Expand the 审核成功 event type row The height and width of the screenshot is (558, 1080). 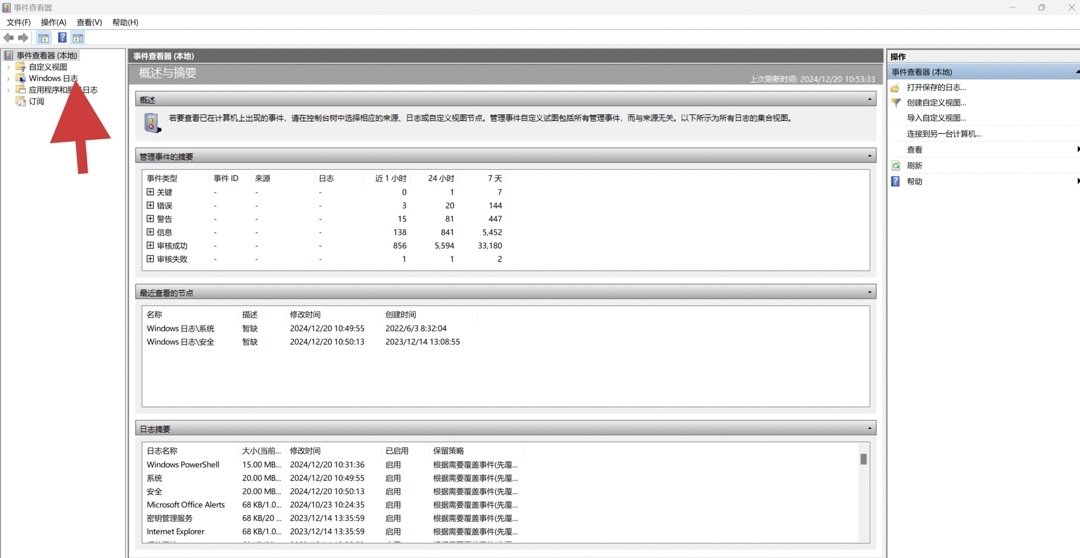point(150,245)
